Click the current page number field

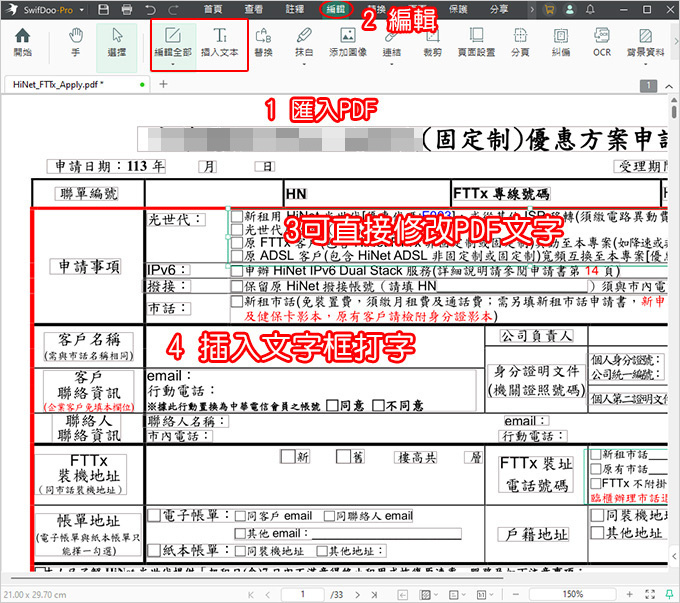(303, 594)
